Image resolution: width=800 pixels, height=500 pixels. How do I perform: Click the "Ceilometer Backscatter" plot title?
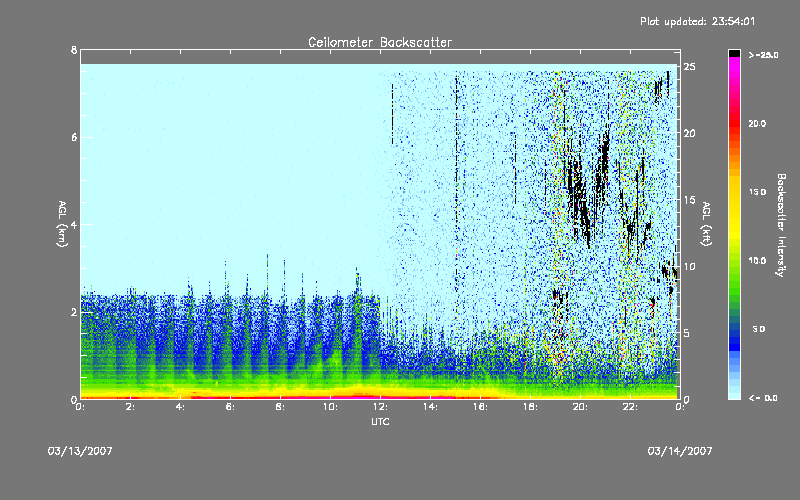380,42
